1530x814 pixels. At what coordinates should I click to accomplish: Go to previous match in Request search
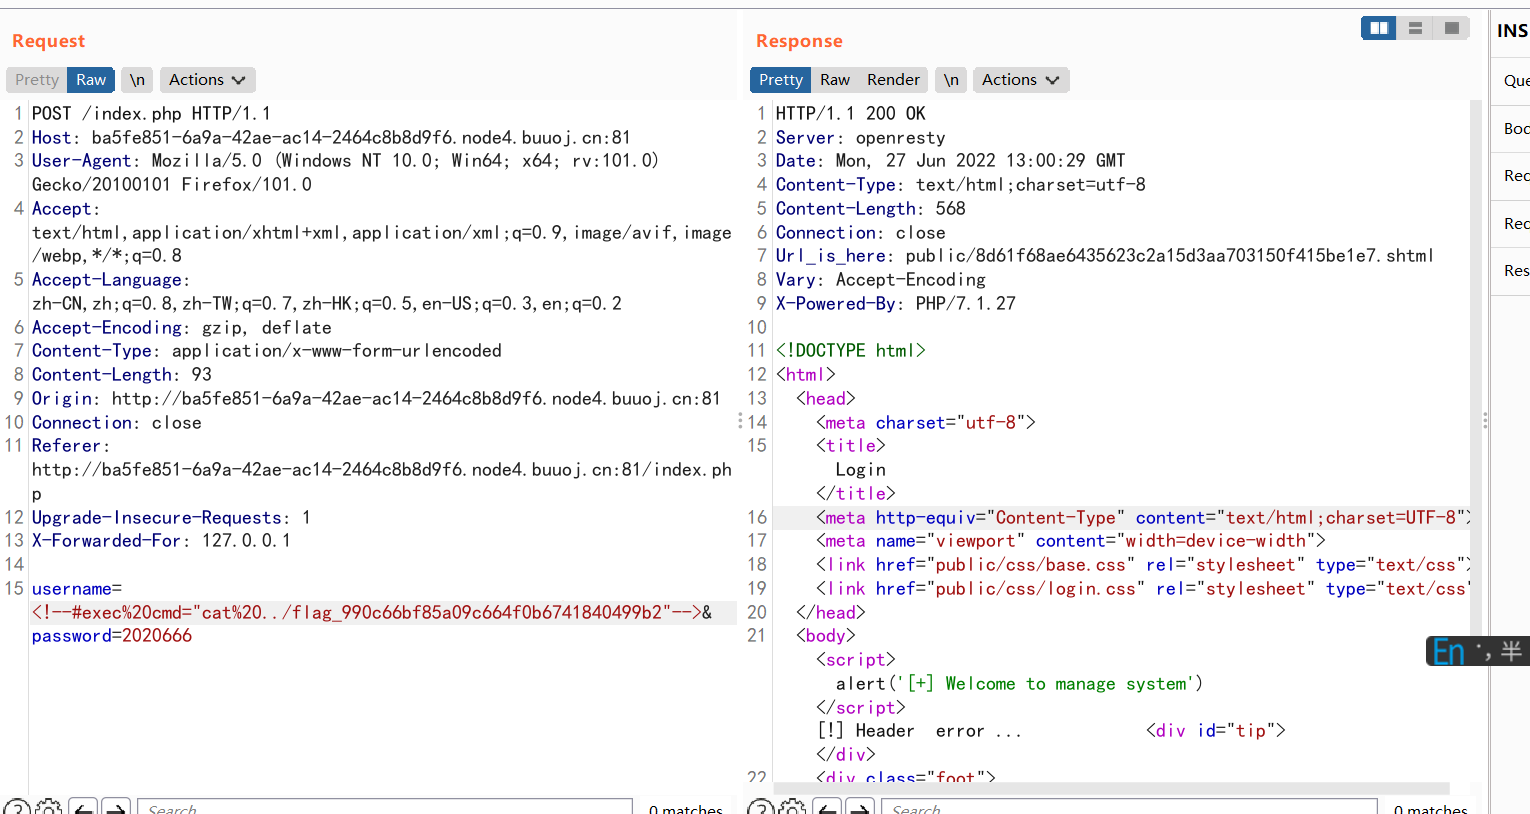(x=84, y=808)
